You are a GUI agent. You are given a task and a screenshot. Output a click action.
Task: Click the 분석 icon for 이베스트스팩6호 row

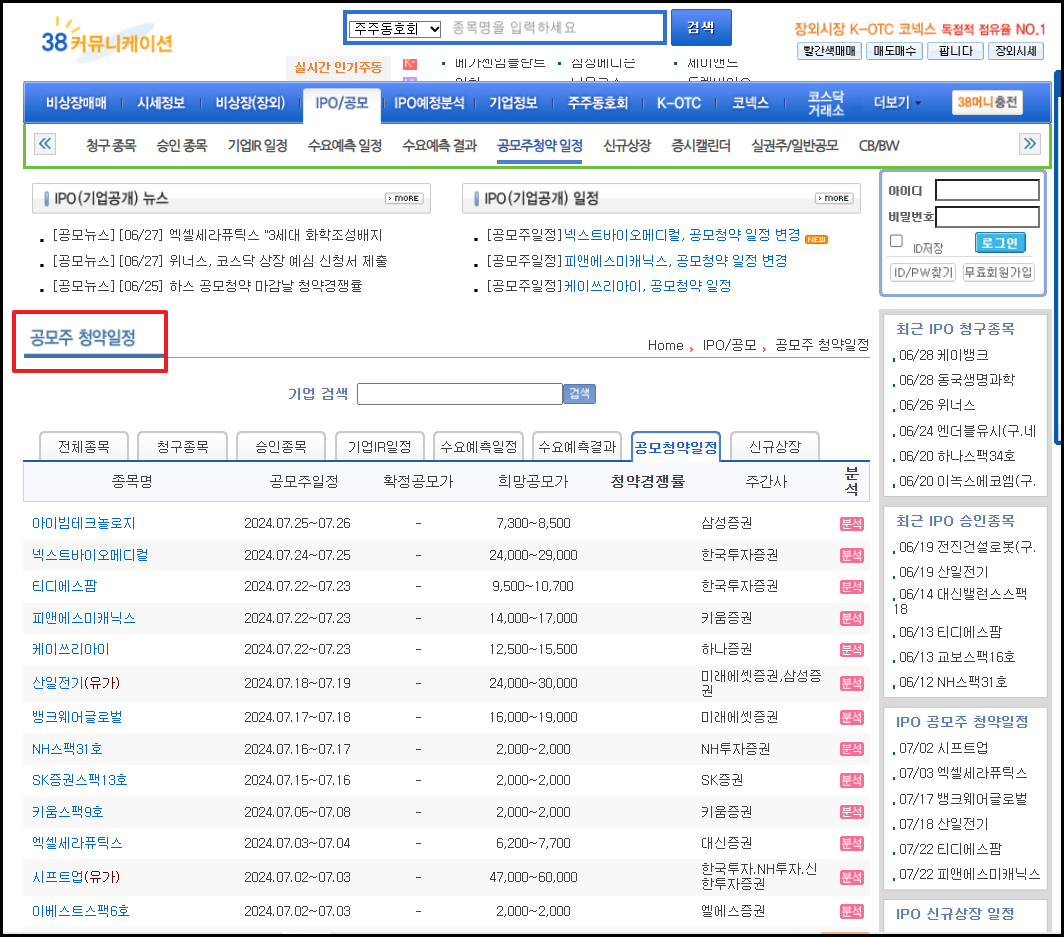coord(852,911)
